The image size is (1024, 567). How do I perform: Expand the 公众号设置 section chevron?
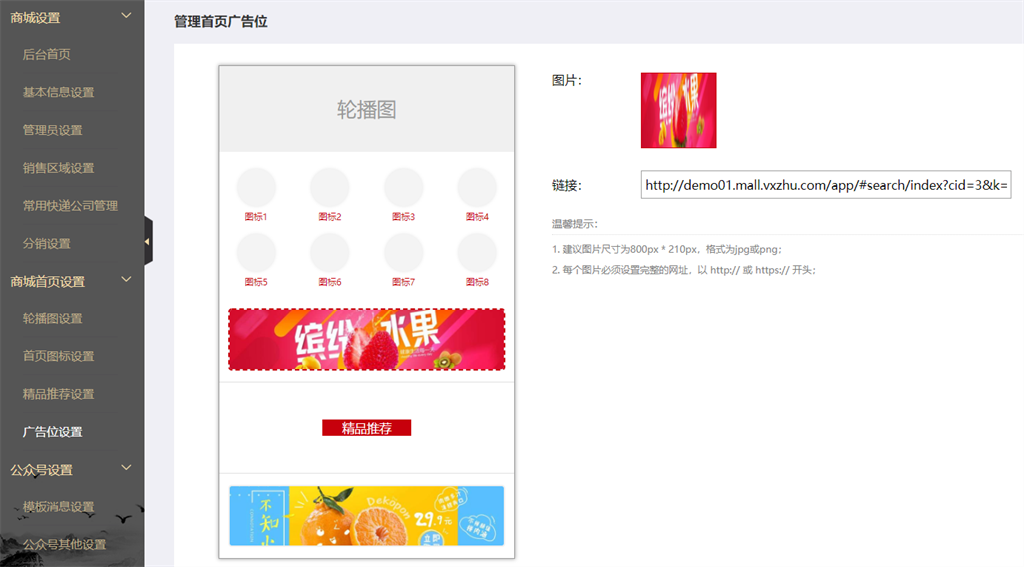click(126, 468)
